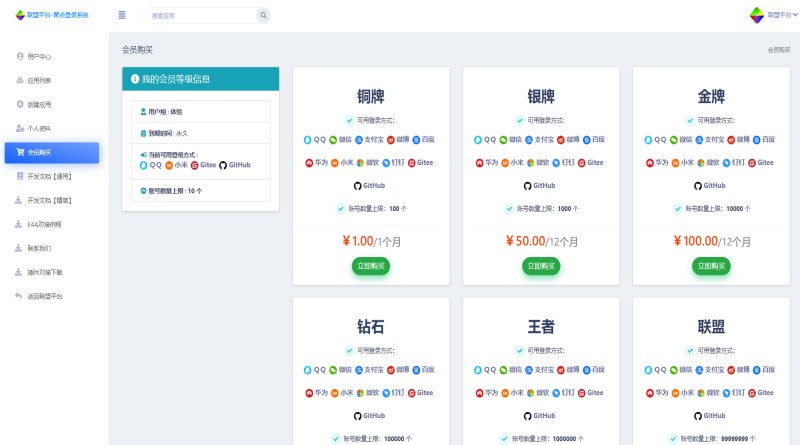Open 联系我们 in the sidebar
Screen dimensions: 800x445
(x=39, y=249)
